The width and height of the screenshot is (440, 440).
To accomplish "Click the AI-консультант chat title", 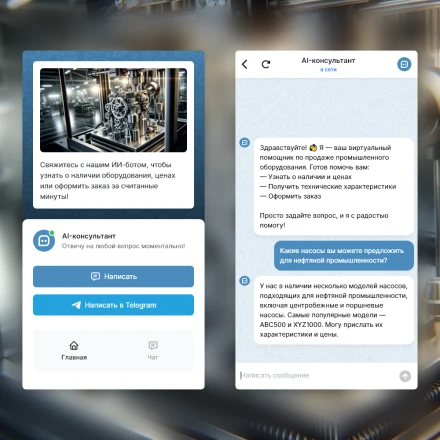I will pos(328,61).
